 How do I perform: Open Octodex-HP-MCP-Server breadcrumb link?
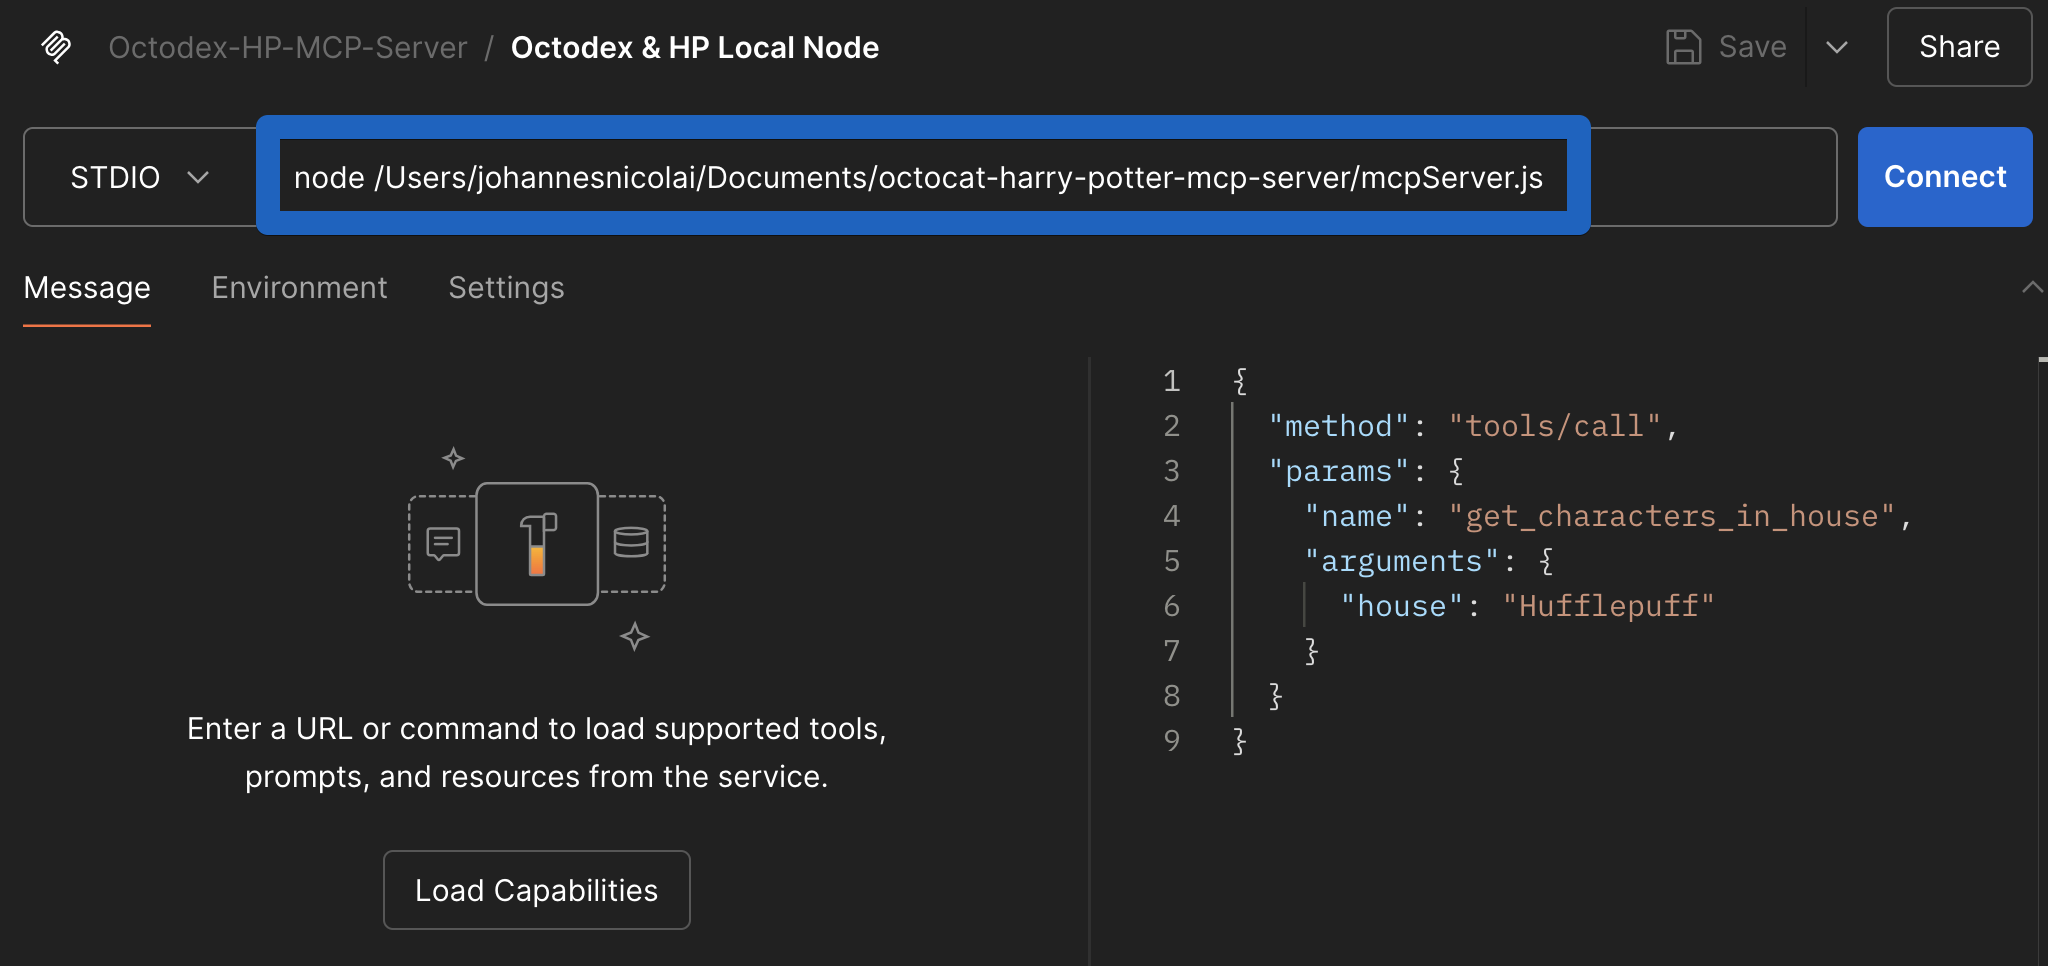point(287,47)
